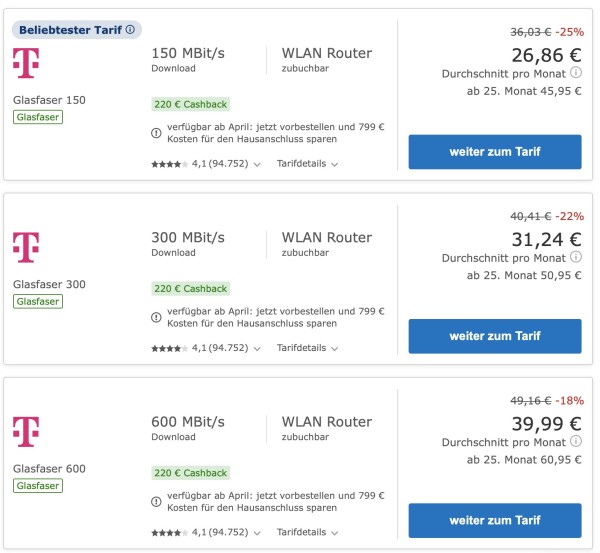Viewport: 600px width, 553px height.
Task: Expand Tarifdetails for Glasfaser 300
Action: coord(307,348)
